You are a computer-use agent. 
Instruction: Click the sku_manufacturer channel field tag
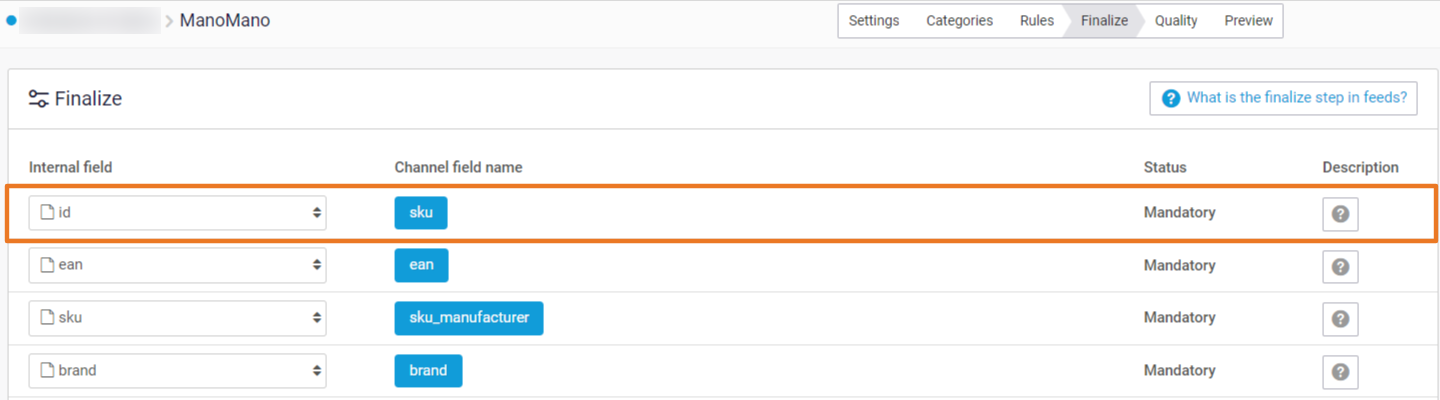coord(468,318)
